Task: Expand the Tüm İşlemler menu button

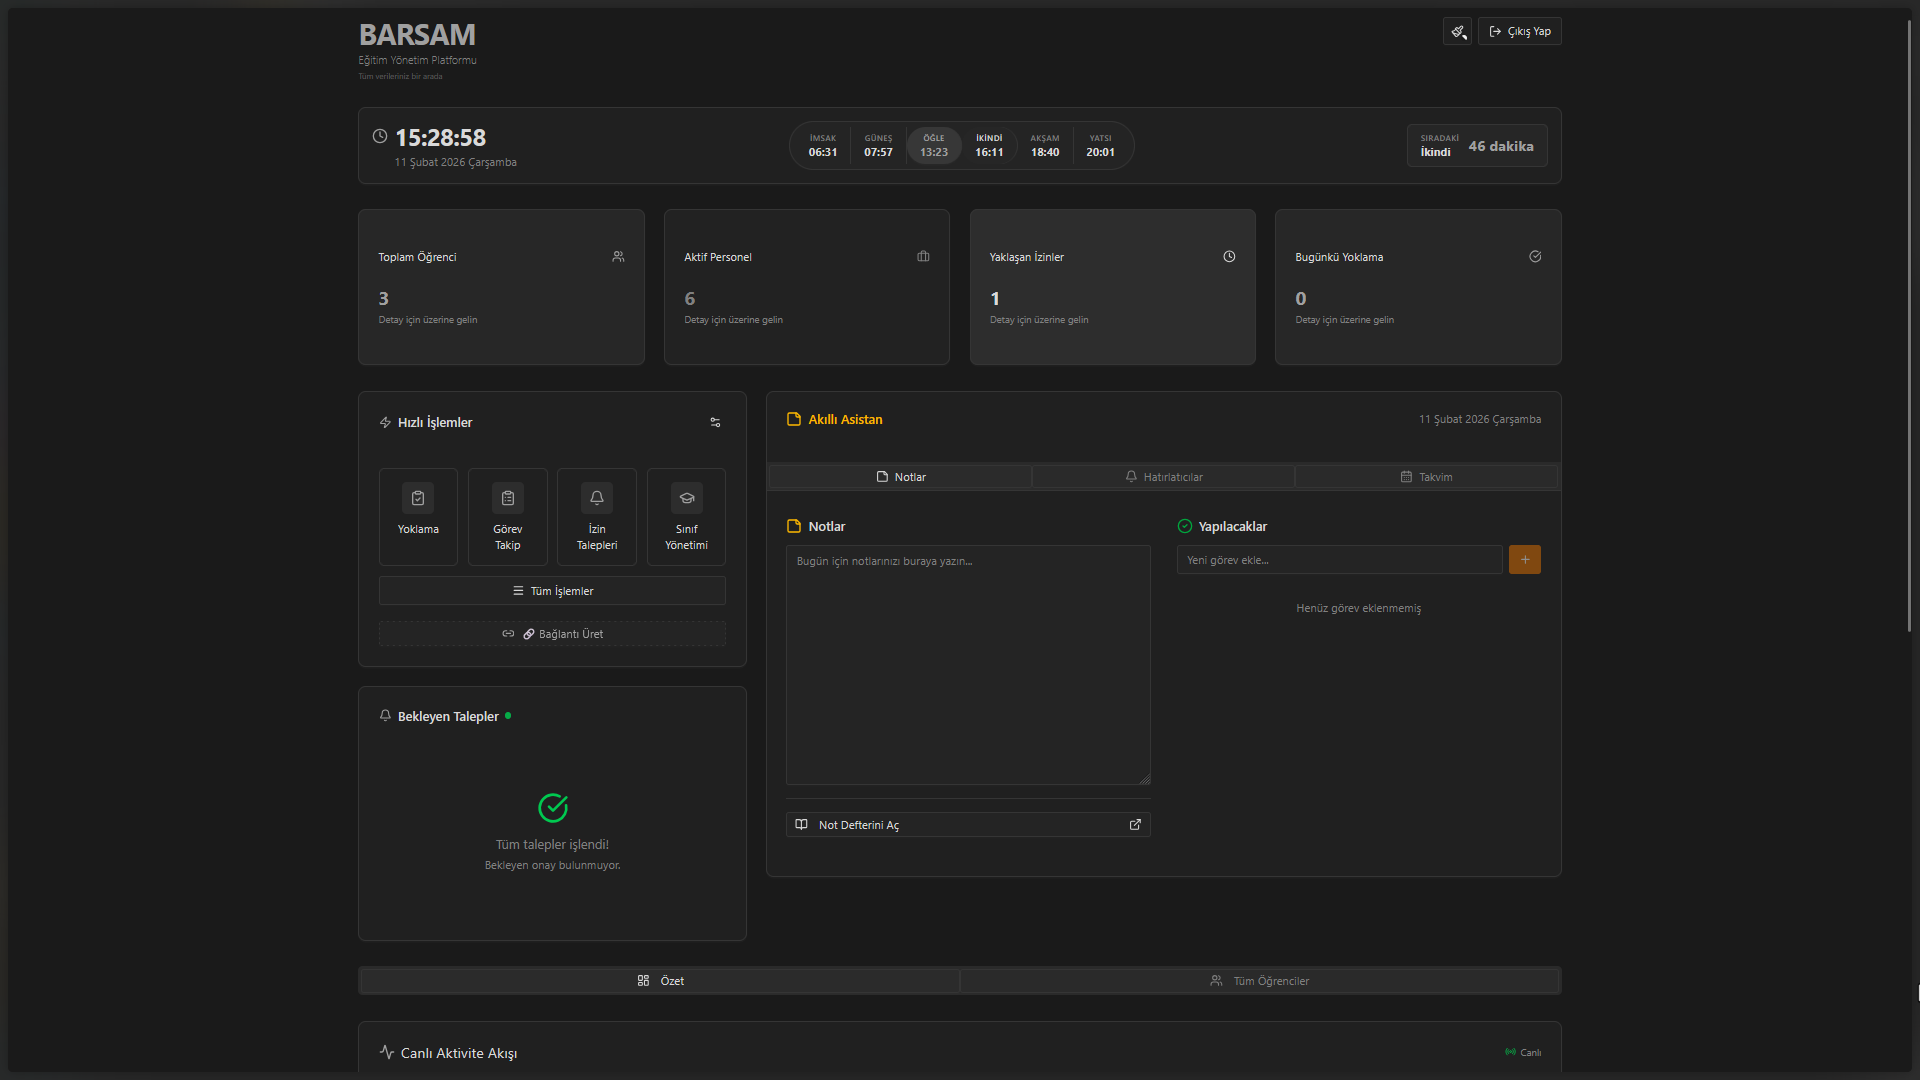Action: point(552,591)
